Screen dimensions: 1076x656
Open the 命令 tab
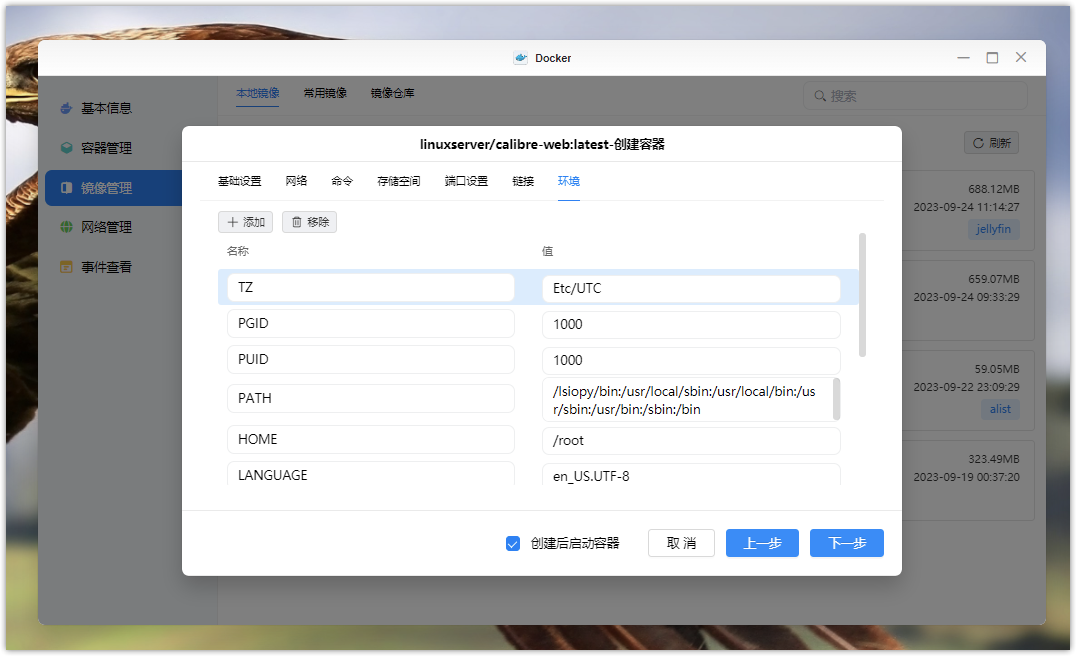(342, 181)
